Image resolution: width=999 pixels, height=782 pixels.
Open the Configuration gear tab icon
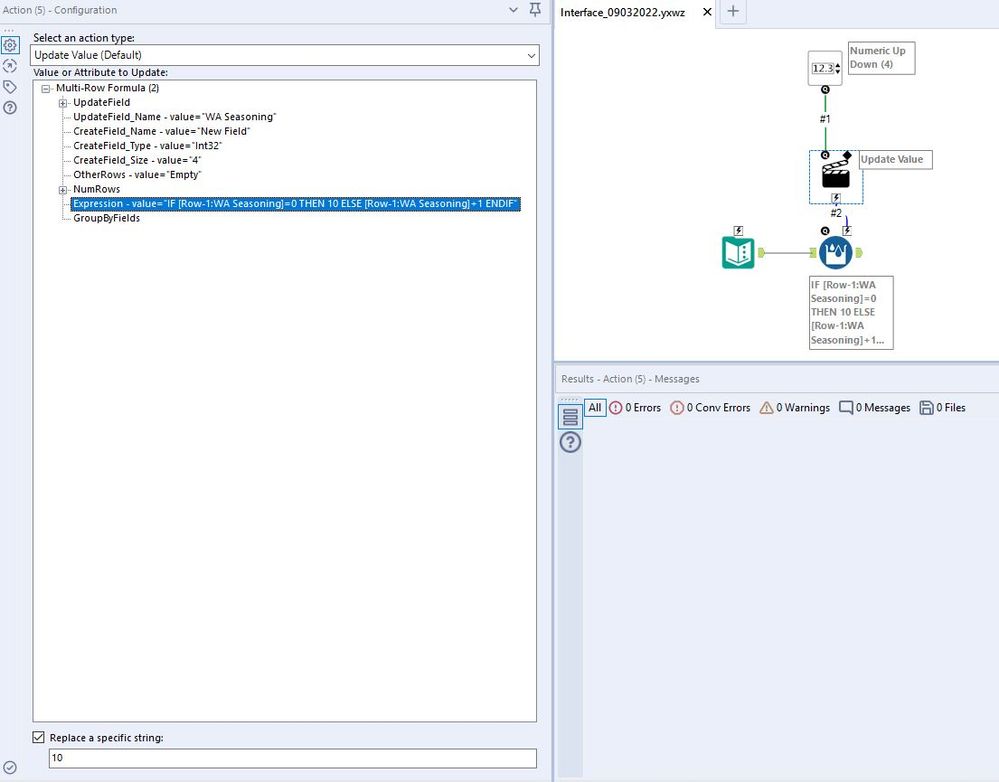pos(10,45)
